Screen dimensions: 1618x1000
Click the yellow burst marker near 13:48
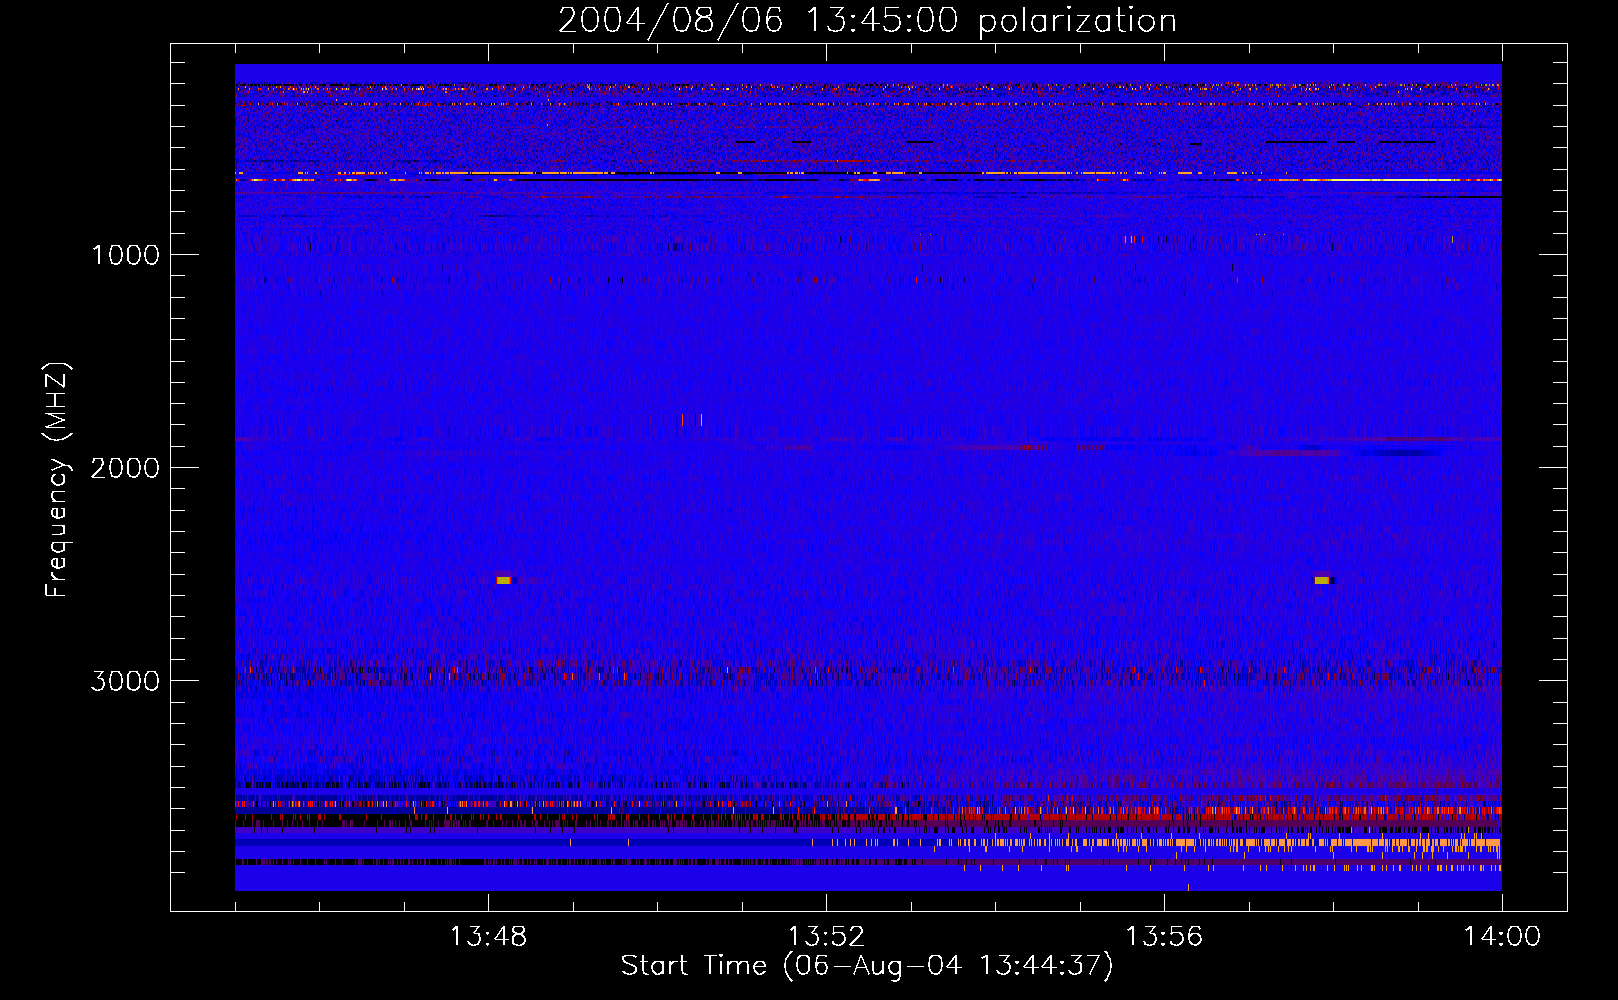click(503, 580)
